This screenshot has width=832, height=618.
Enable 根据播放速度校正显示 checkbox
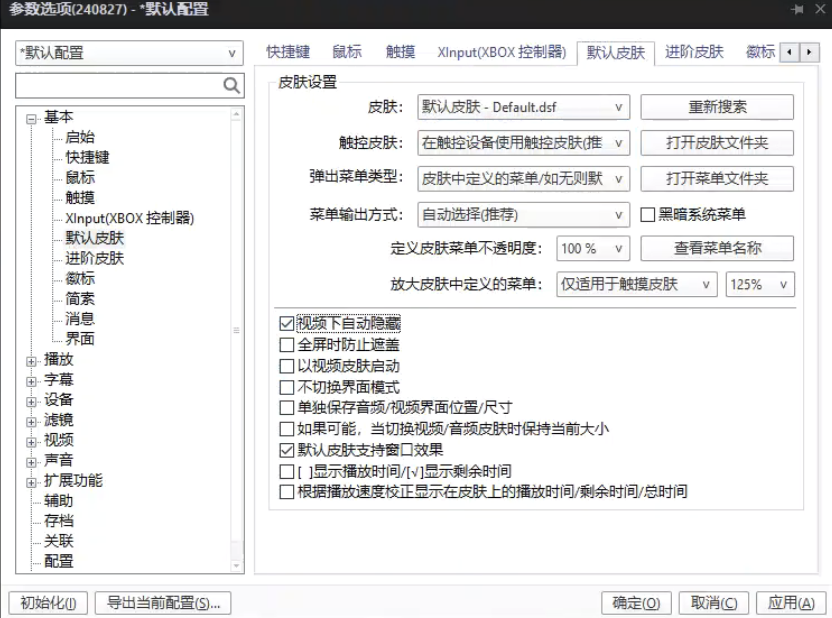(x=287, y=492)
